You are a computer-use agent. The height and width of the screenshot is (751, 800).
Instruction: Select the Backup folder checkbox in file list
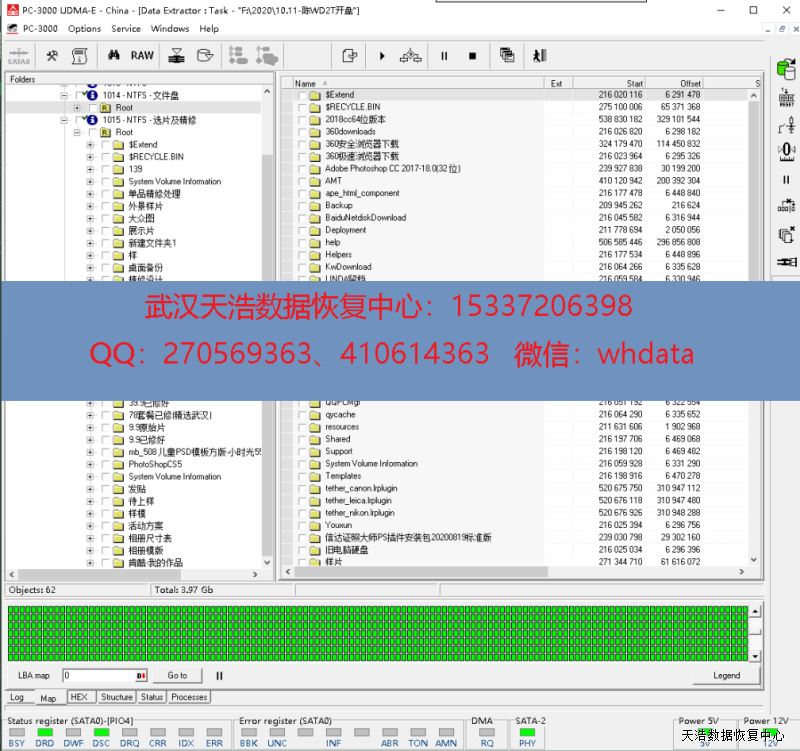[x=302, y=206]
